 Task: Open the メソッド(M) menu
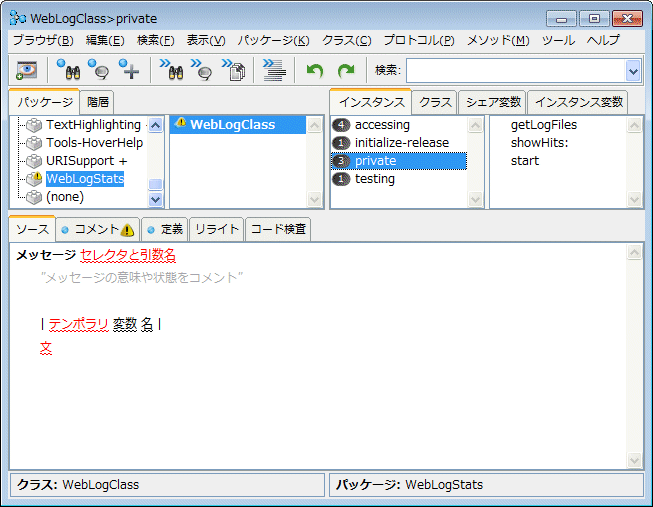click(x=498, y=40)
